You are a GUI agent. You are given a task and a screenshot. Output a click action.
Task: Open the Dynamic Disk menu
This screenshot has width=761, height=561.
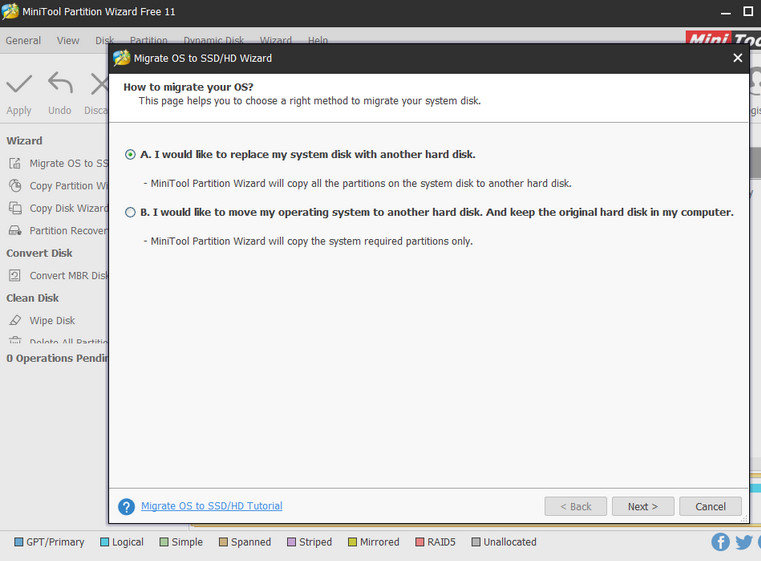[x=214, y=40]
